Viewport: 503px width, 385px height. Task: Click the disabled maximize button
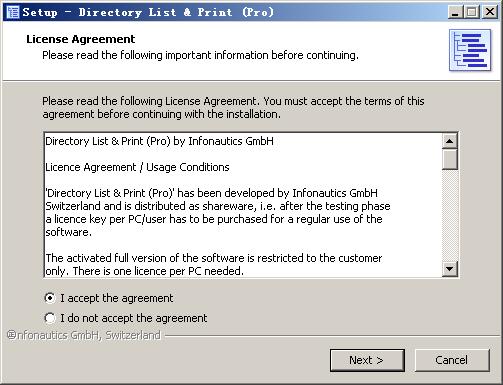[x=472, y=12]
